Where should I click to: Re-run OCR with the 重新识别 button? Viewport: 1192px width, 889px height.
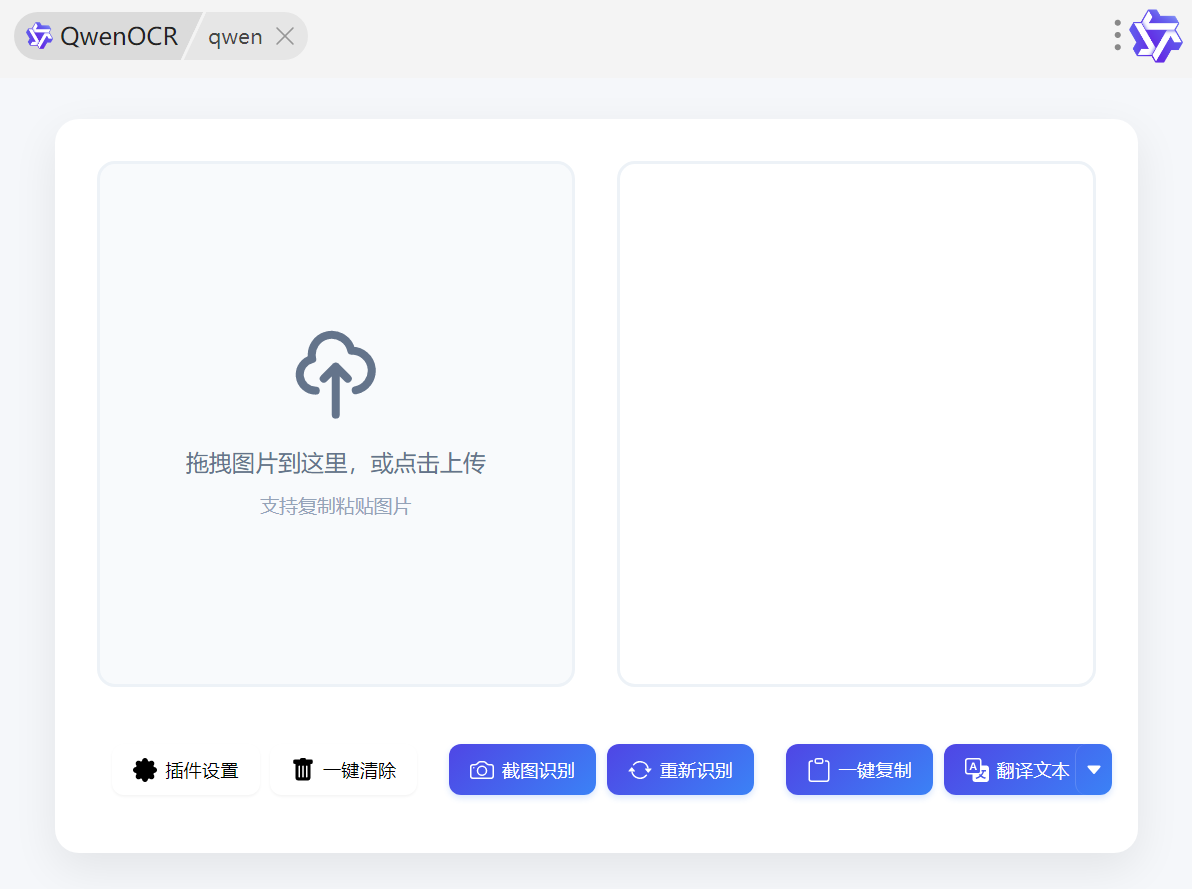tap(680, 770)
